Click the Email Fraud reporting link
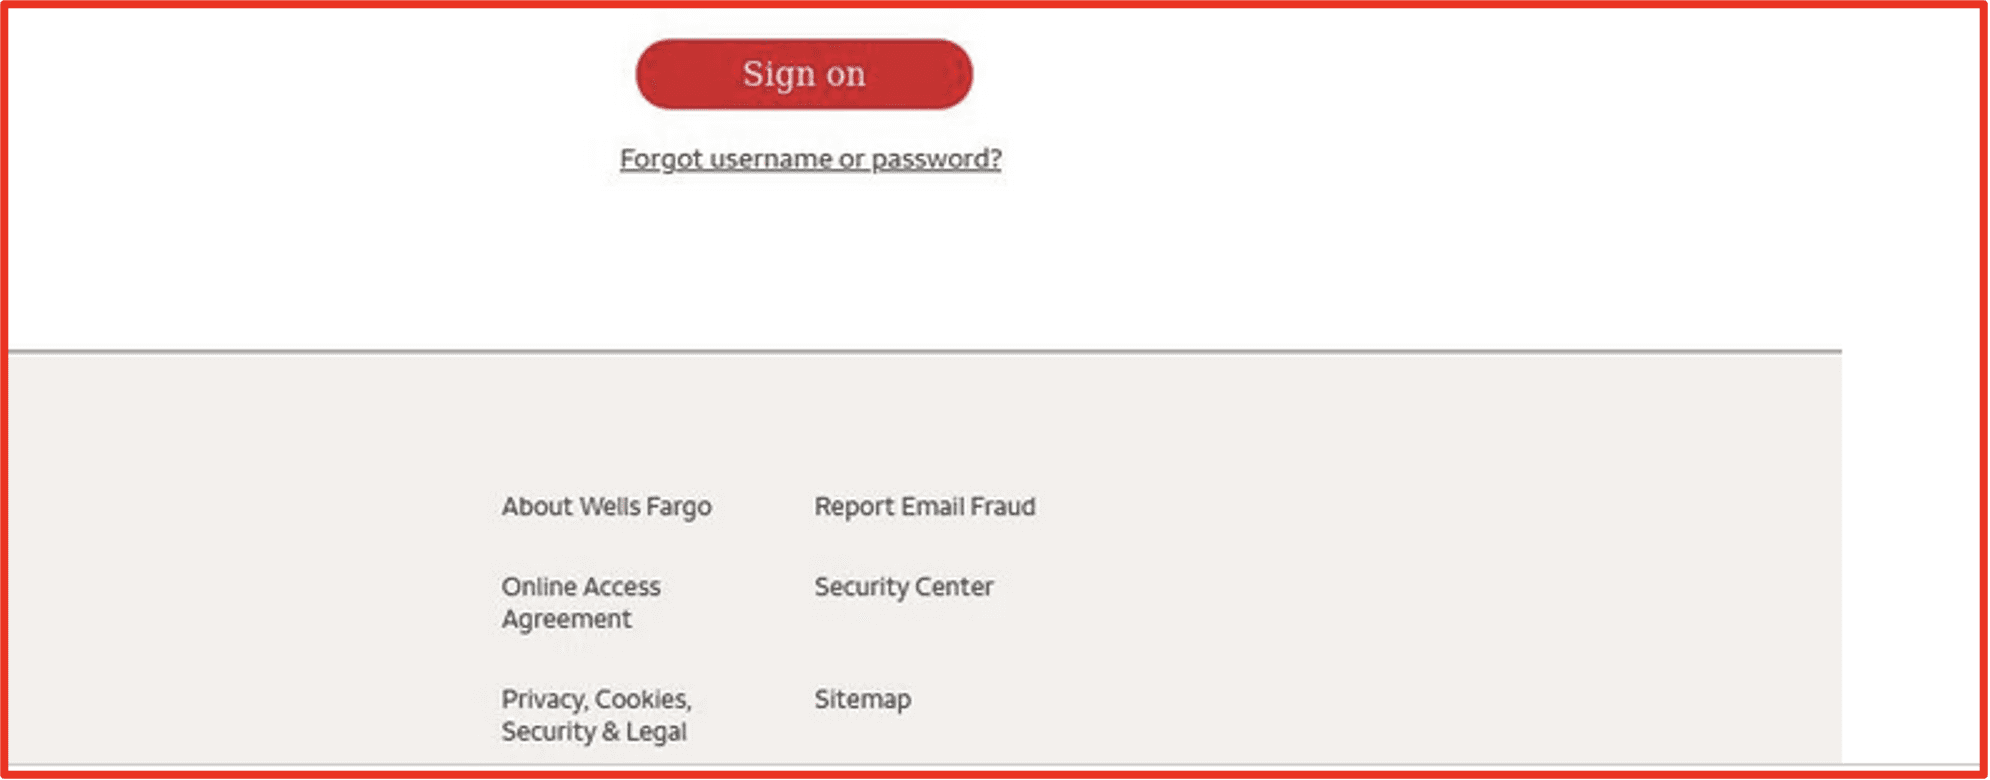Viewport: 1990px width, 780px height. coord(925,506)
